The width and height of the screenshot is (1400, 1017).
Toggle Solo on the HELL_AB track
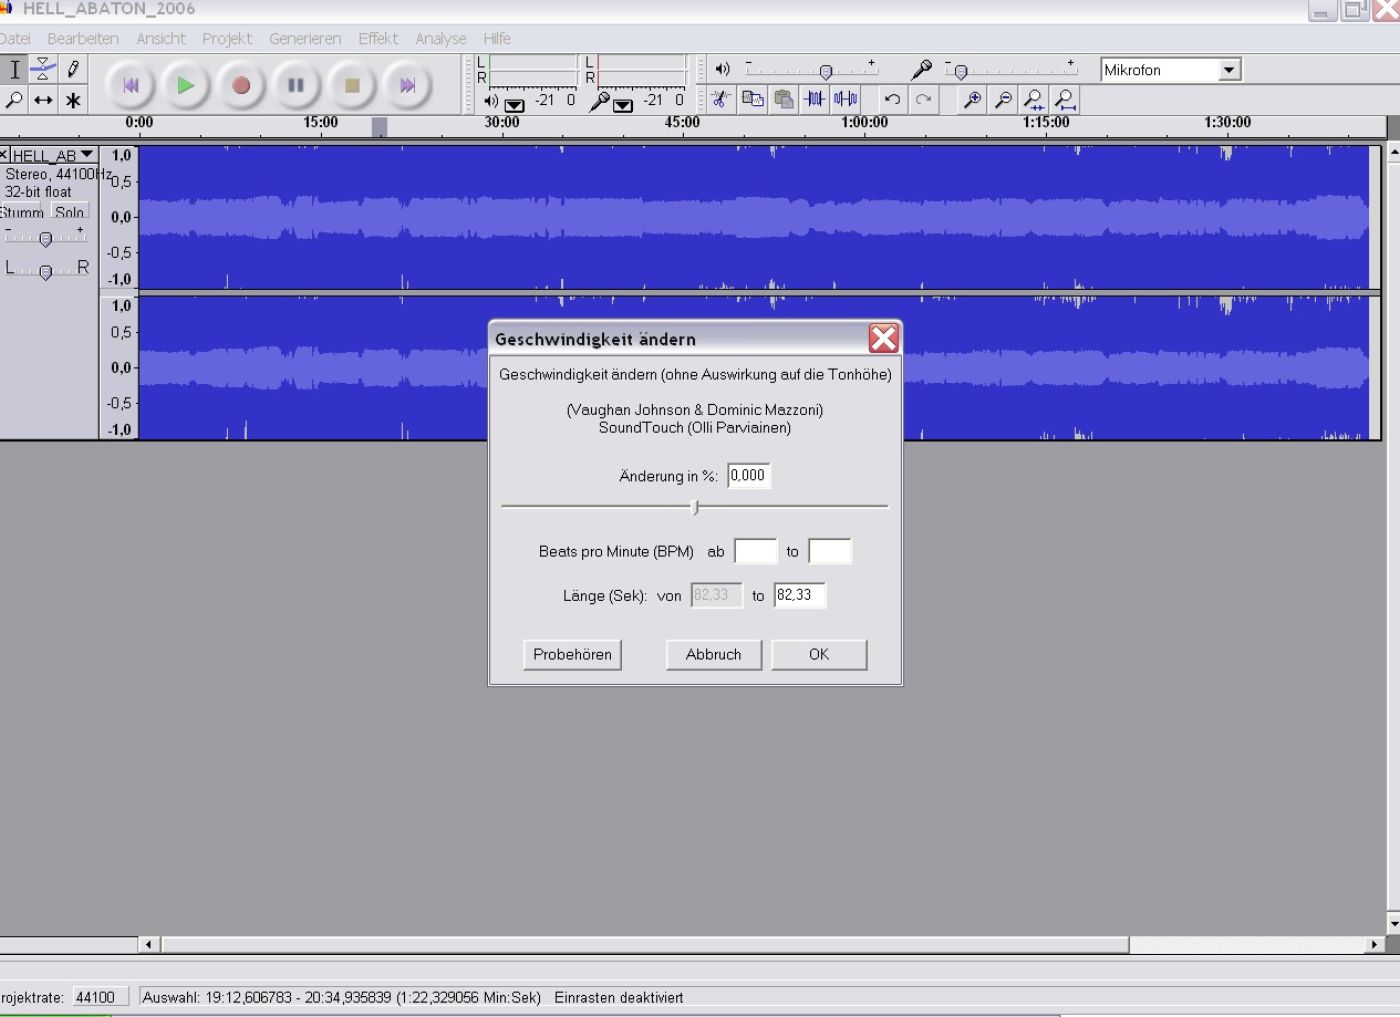[70, 212]
